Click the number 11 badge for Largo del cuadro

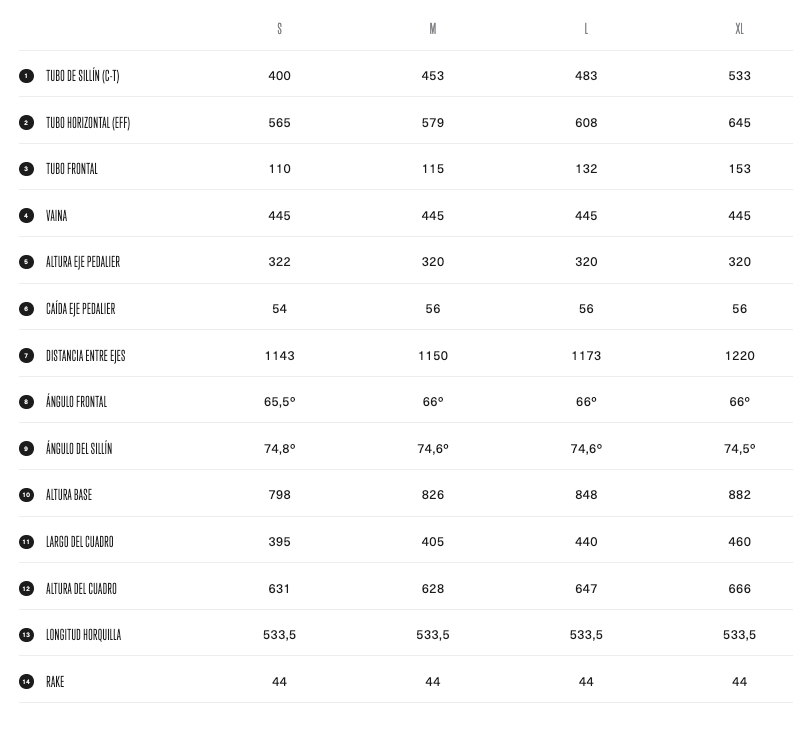[x=27, y=542]
